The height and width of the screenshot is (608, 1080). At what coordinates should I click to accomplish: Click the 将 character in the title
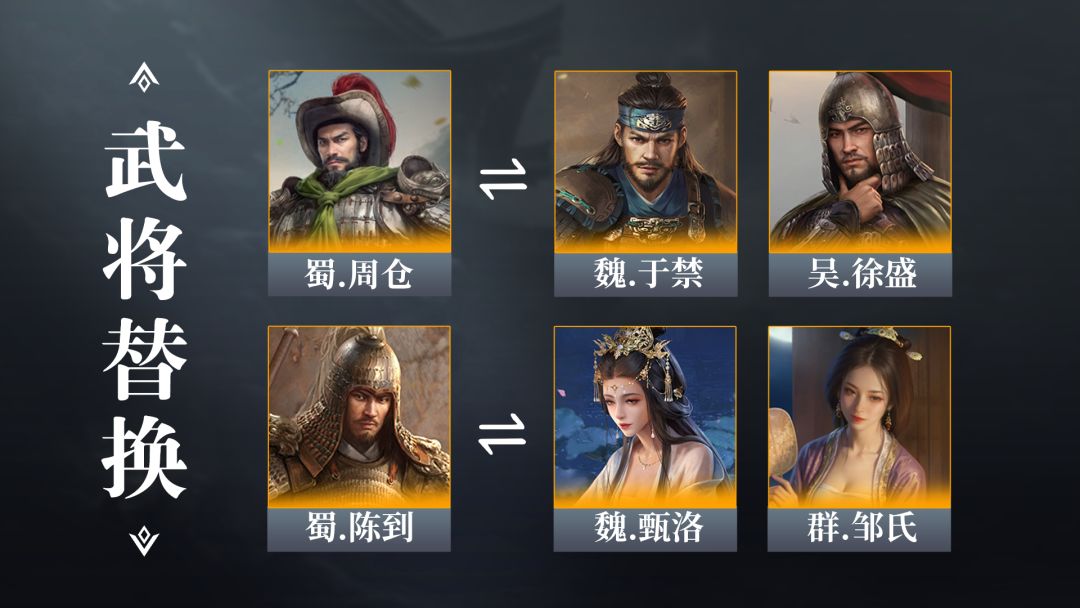(145, 258)
